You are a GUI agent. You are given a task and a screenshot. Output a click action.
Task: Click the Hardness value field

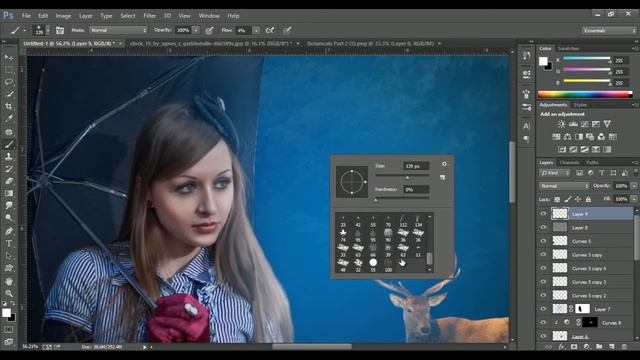point(416,189)
